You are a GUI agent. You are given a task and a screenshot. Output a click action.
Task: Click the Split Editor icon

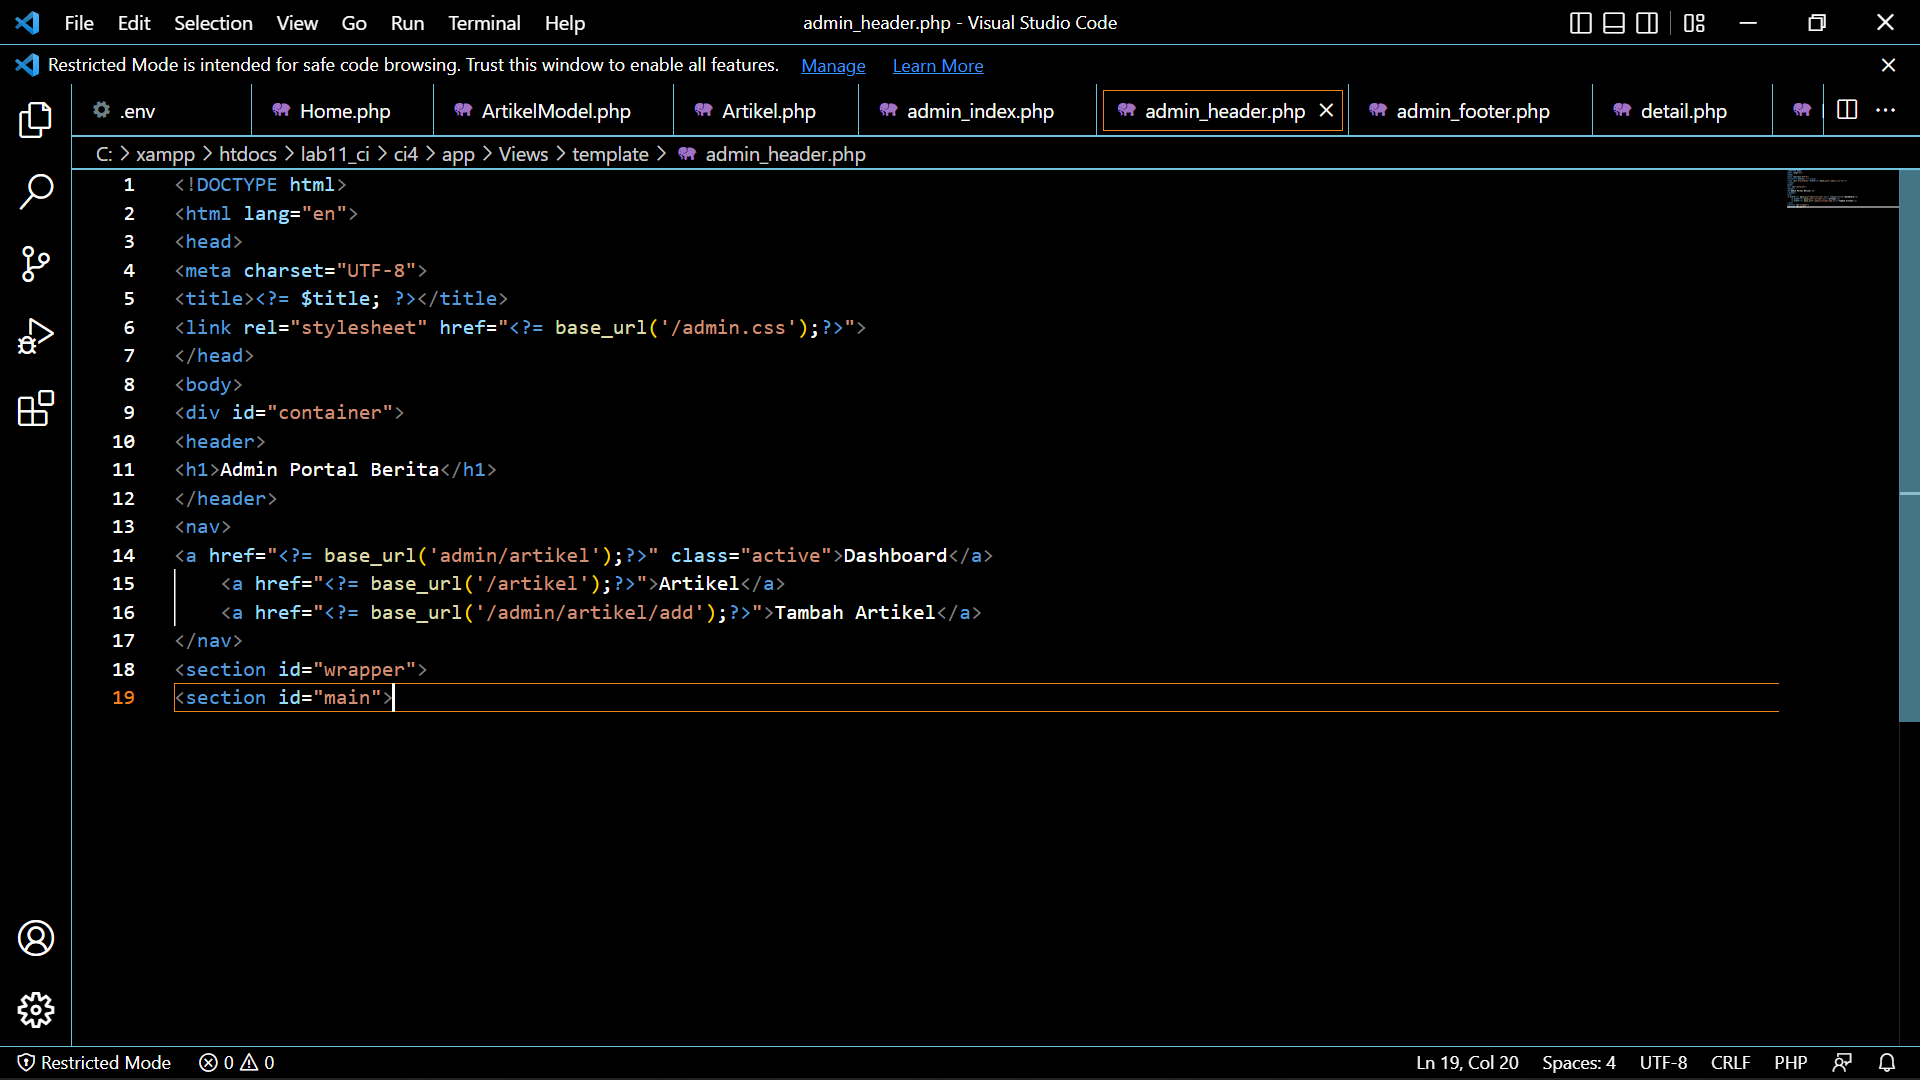click(x=1847, y=110)
